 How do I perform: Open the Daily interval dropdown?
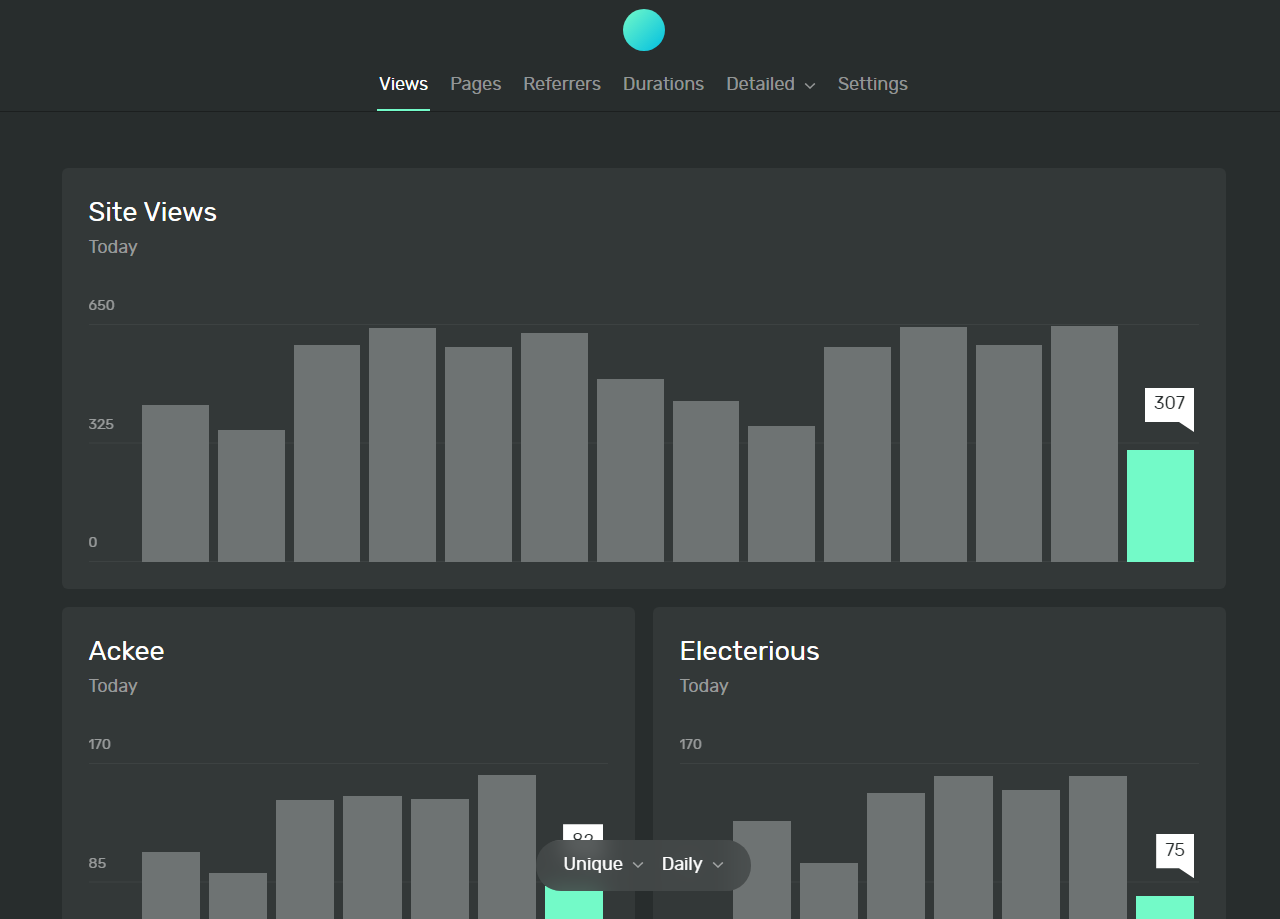(692, 864)
